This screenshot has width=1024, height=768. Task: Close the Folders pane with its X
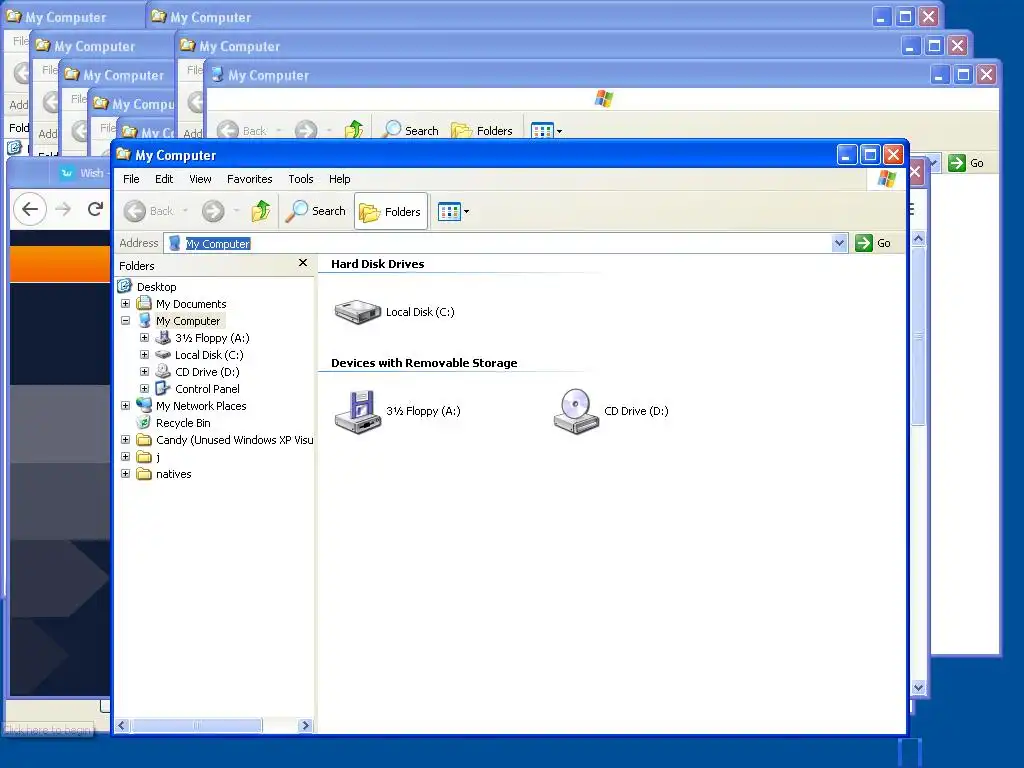302,263
